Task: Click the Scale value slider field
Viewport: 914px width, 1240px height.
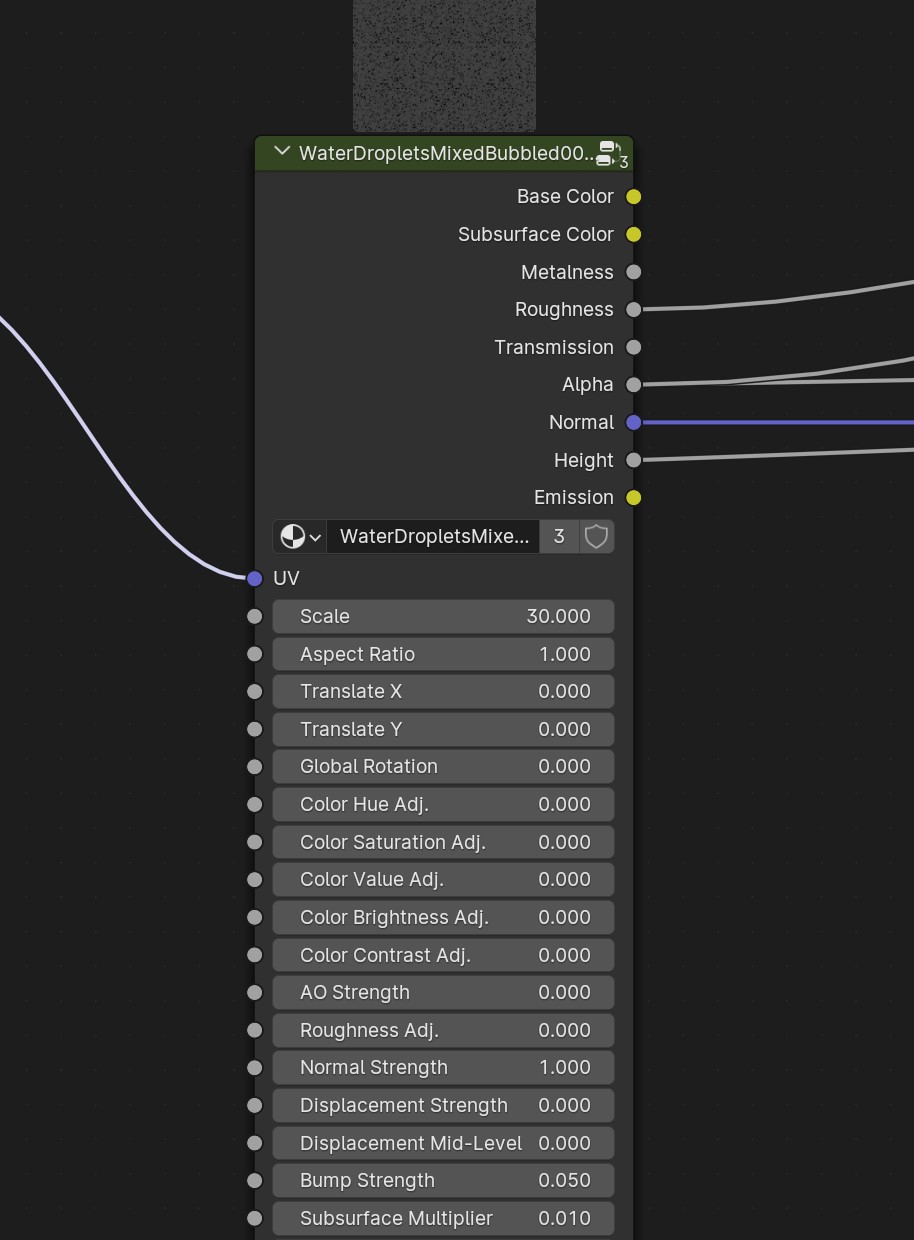Action: pyautogui.click(x=443, y=617)
